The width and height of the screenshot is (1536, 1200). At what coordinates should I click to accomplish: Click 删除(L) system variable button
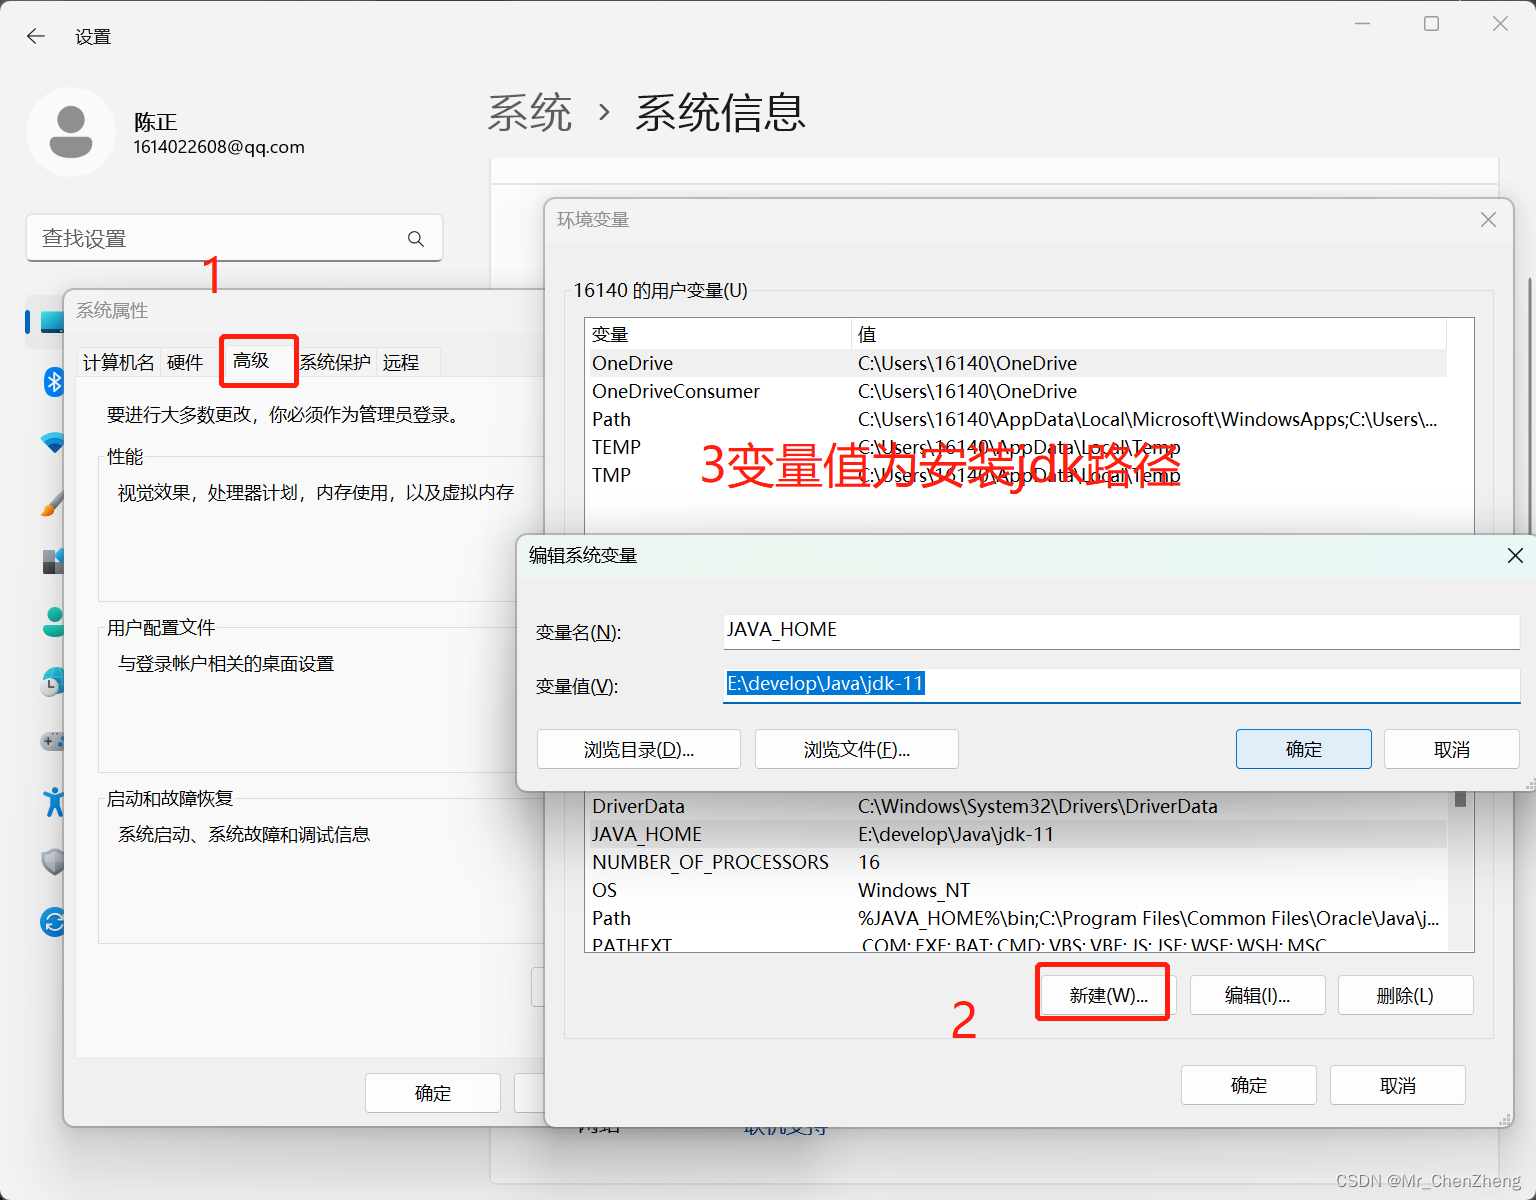[x=1406, y=995]
